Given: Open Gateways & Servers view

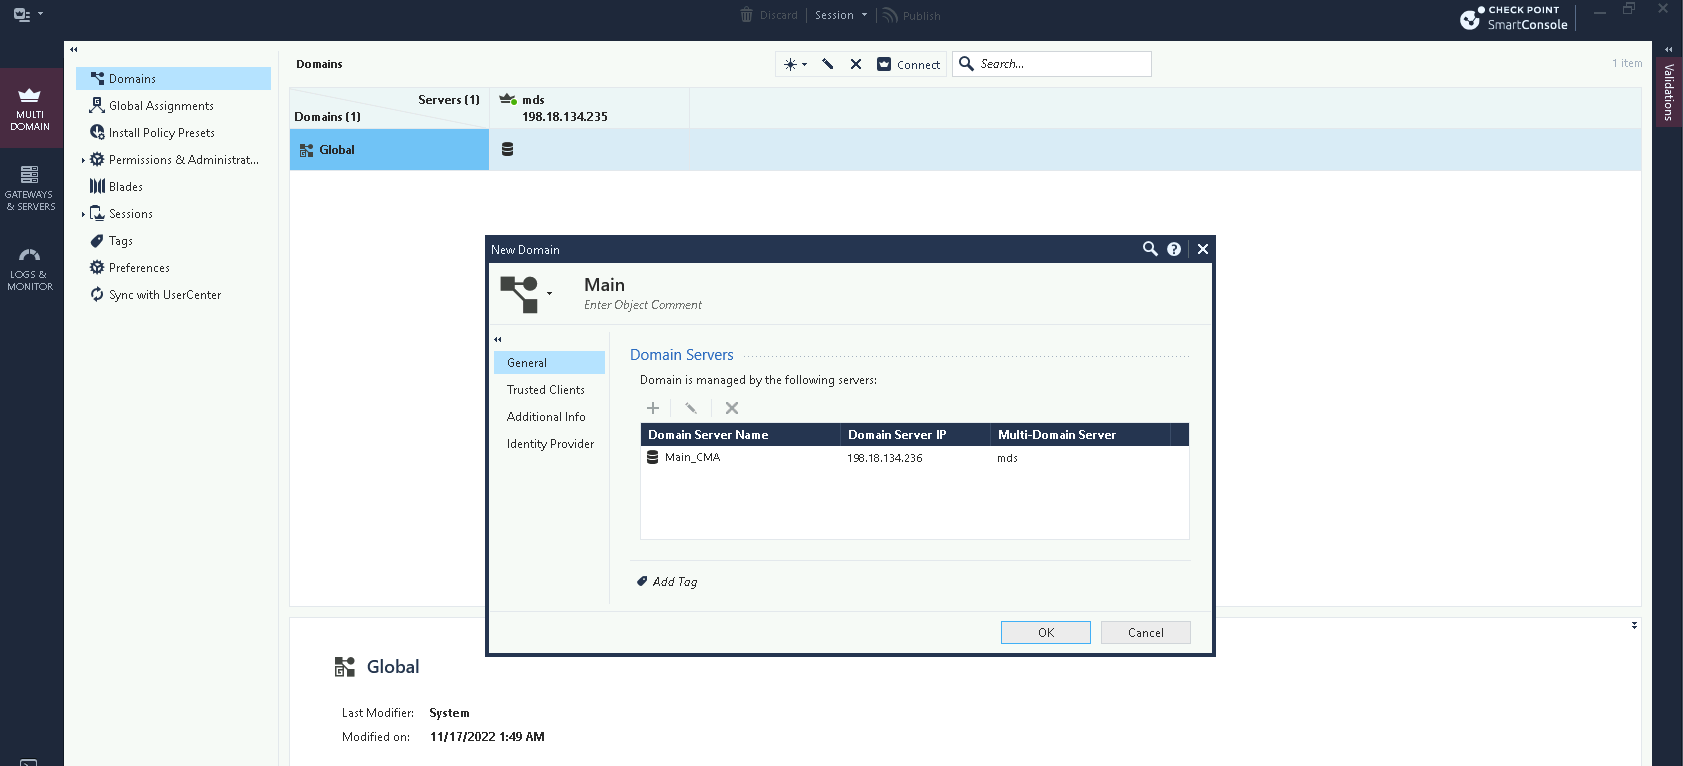Looking at the screenshot, I should click(30, 188).
